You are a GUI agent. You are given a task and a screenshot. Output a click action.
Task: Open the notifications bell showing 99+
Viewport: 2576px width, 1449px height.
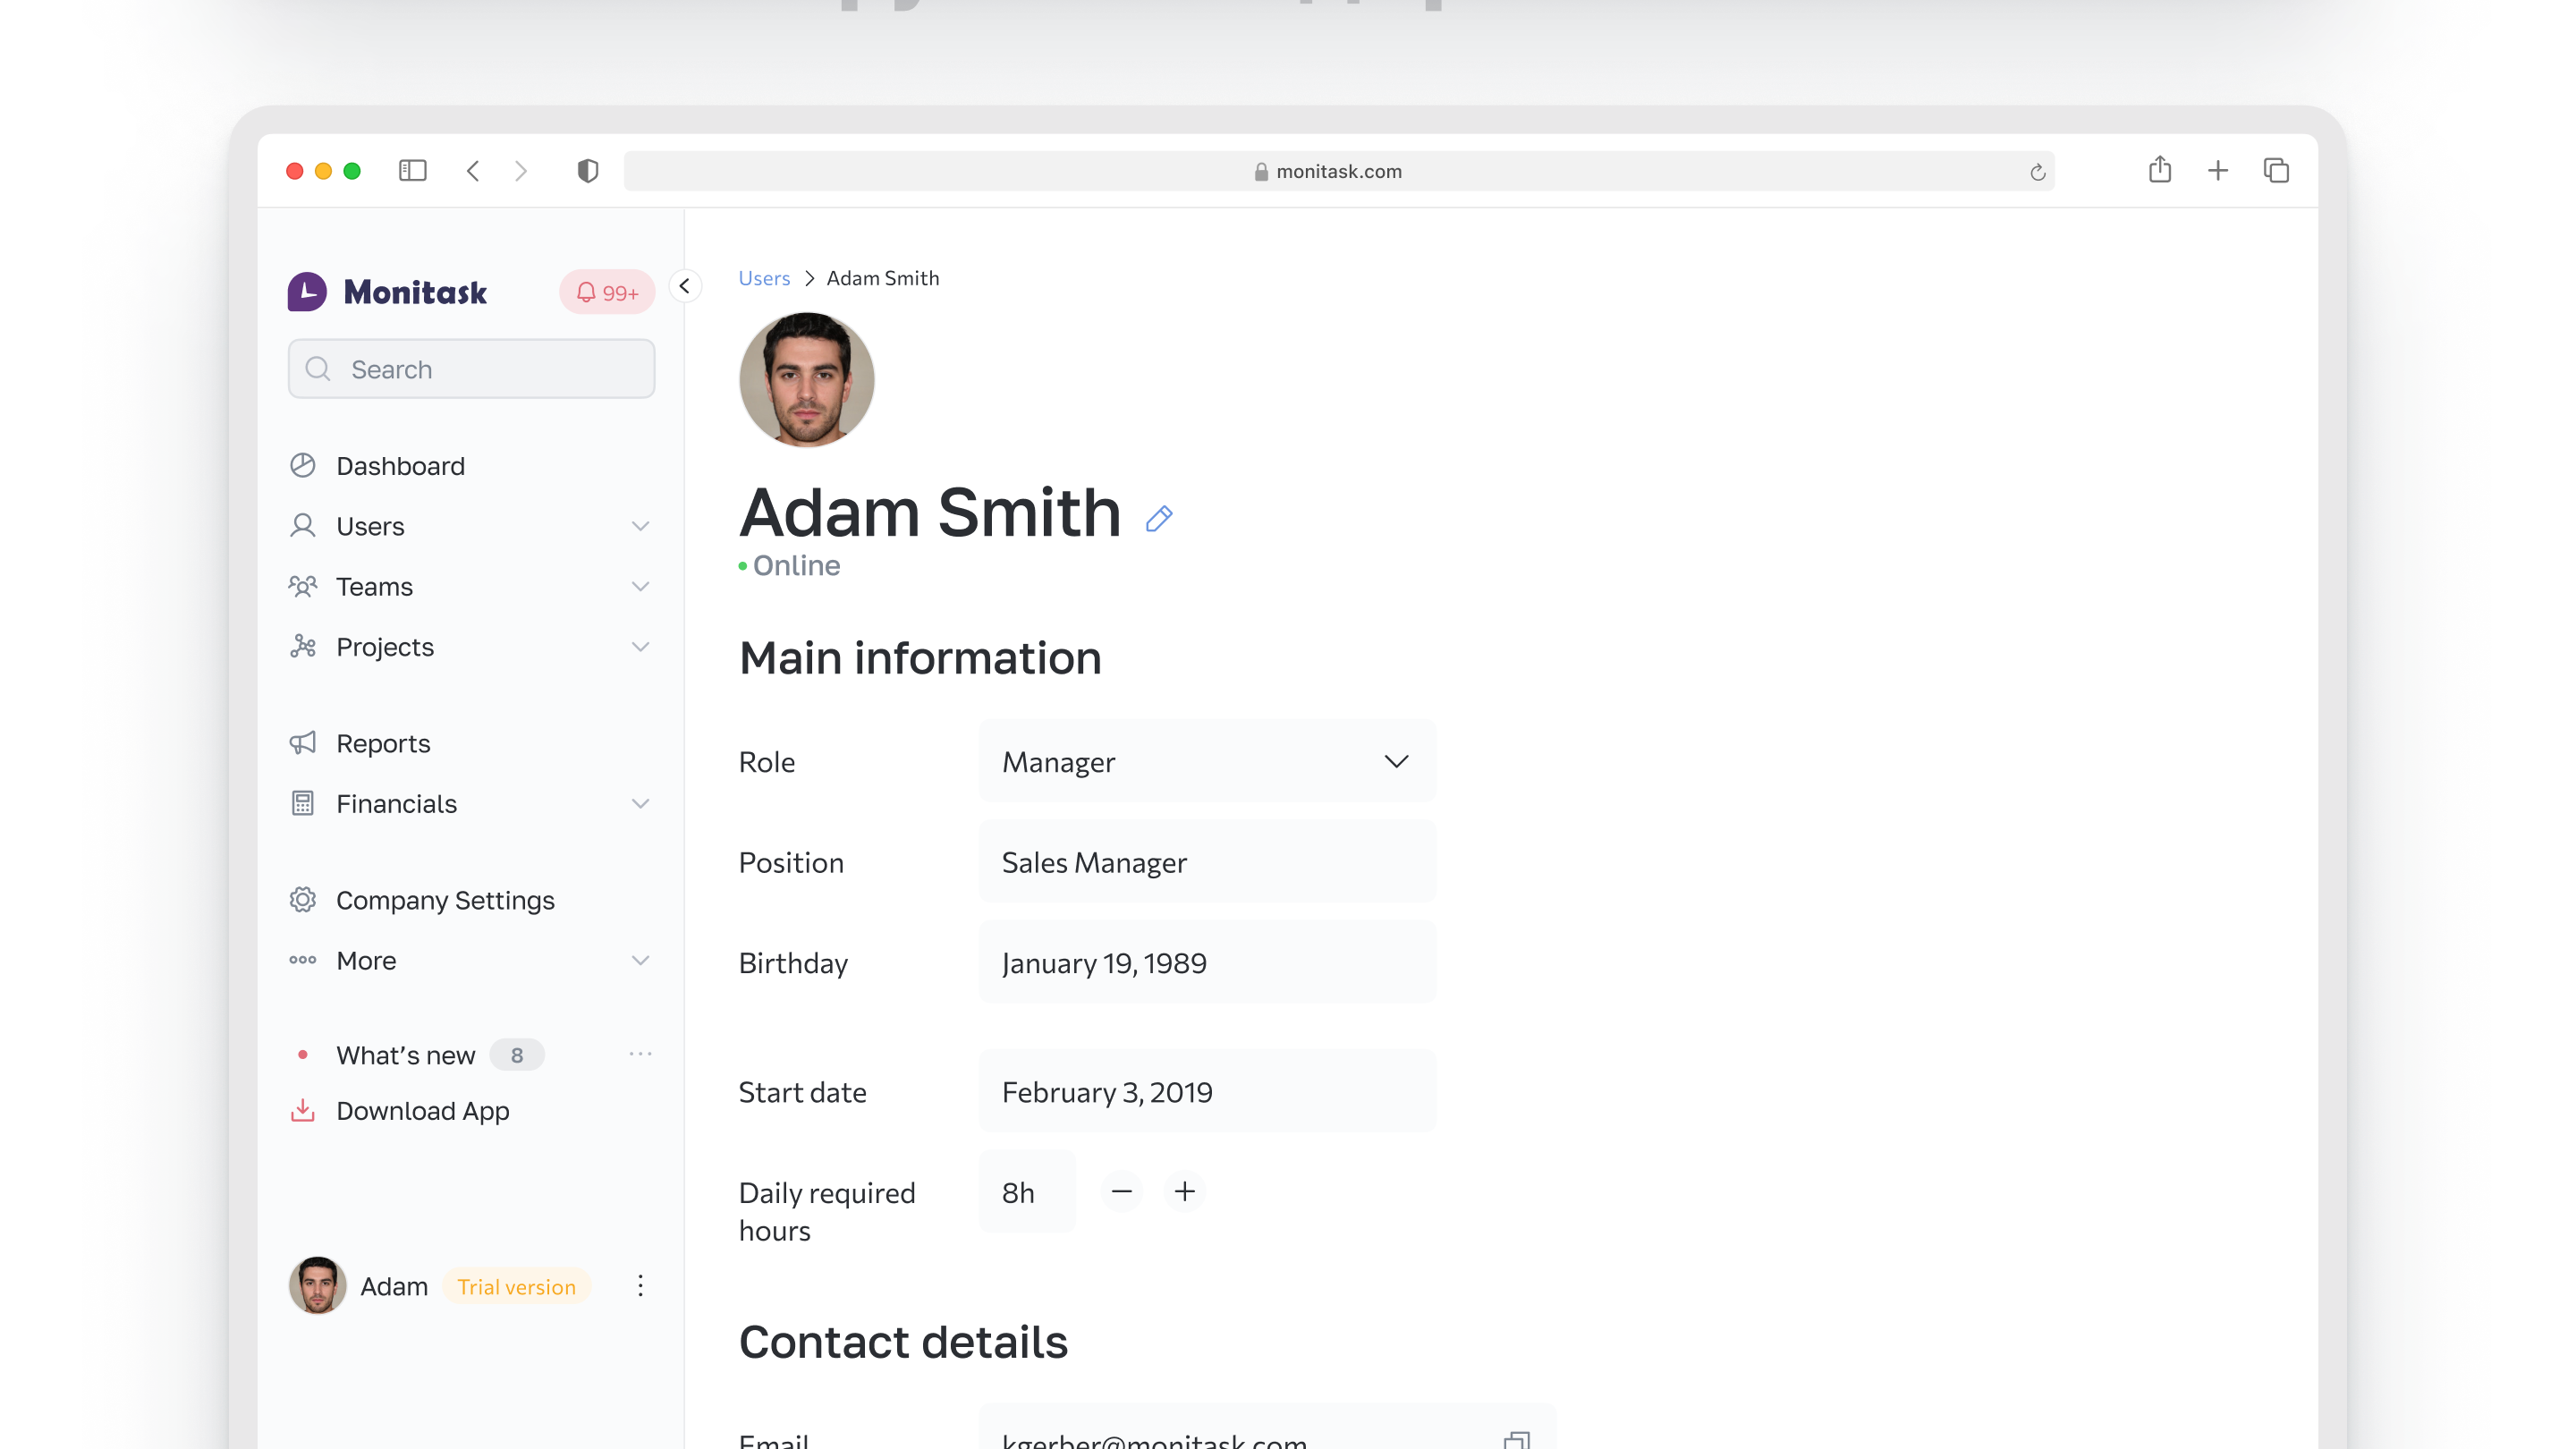[606, 292]
